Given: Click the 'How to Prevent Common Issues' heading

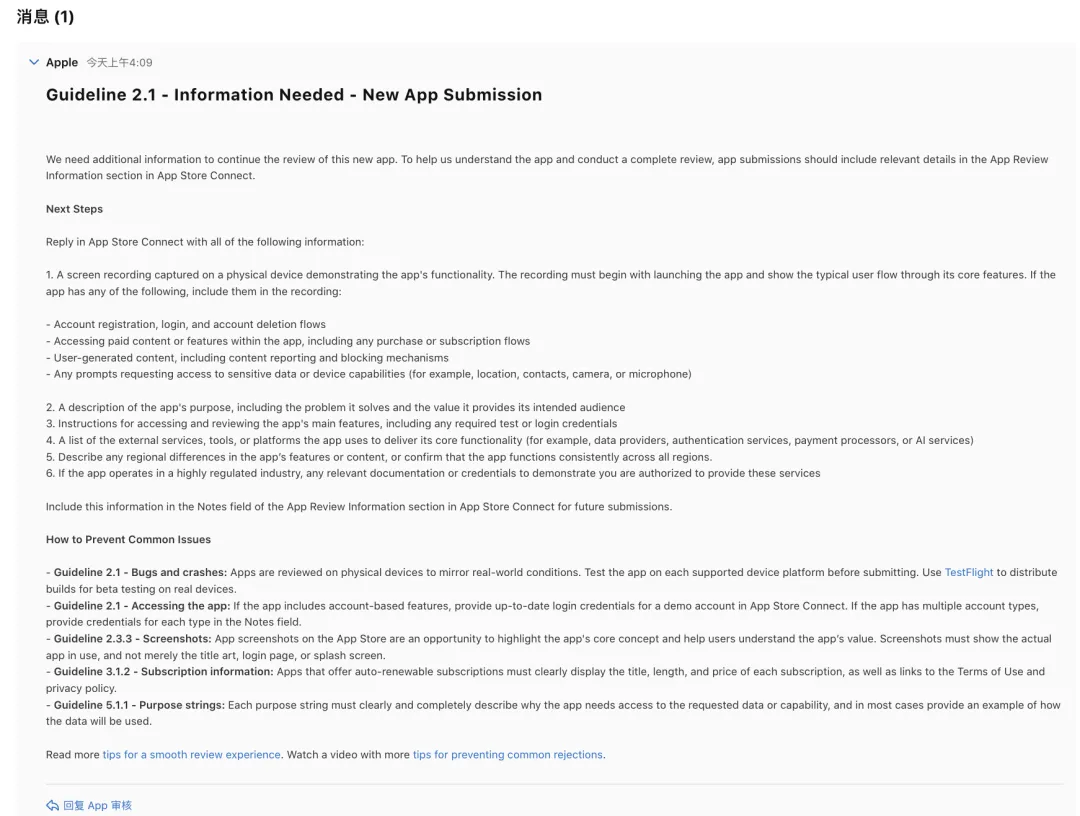Looking at the screenshot, I should point(128,539).
